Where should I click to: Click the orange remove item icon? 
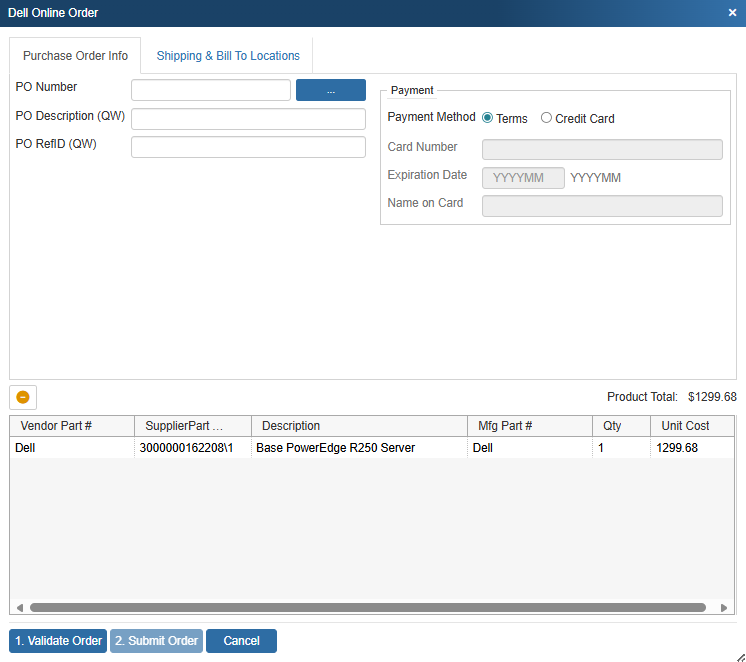click(22, 396)
